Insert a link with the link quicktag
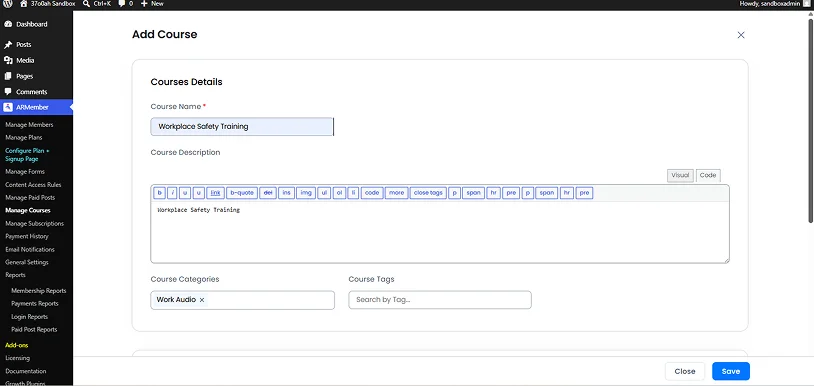The height and width of the screenshot is (386, 814). pyautogui.click(x=215, y=193)
